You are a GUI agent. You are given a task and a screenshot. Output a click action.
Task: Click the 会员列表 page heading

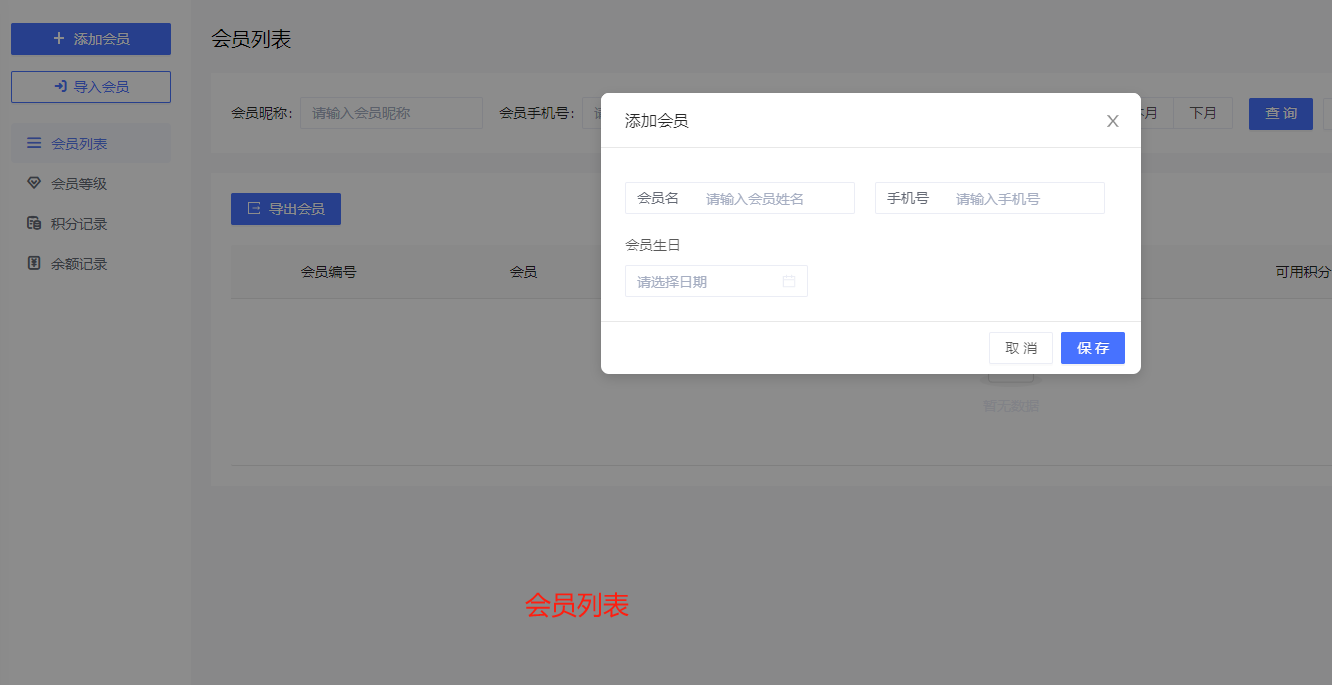pos(251,39)
